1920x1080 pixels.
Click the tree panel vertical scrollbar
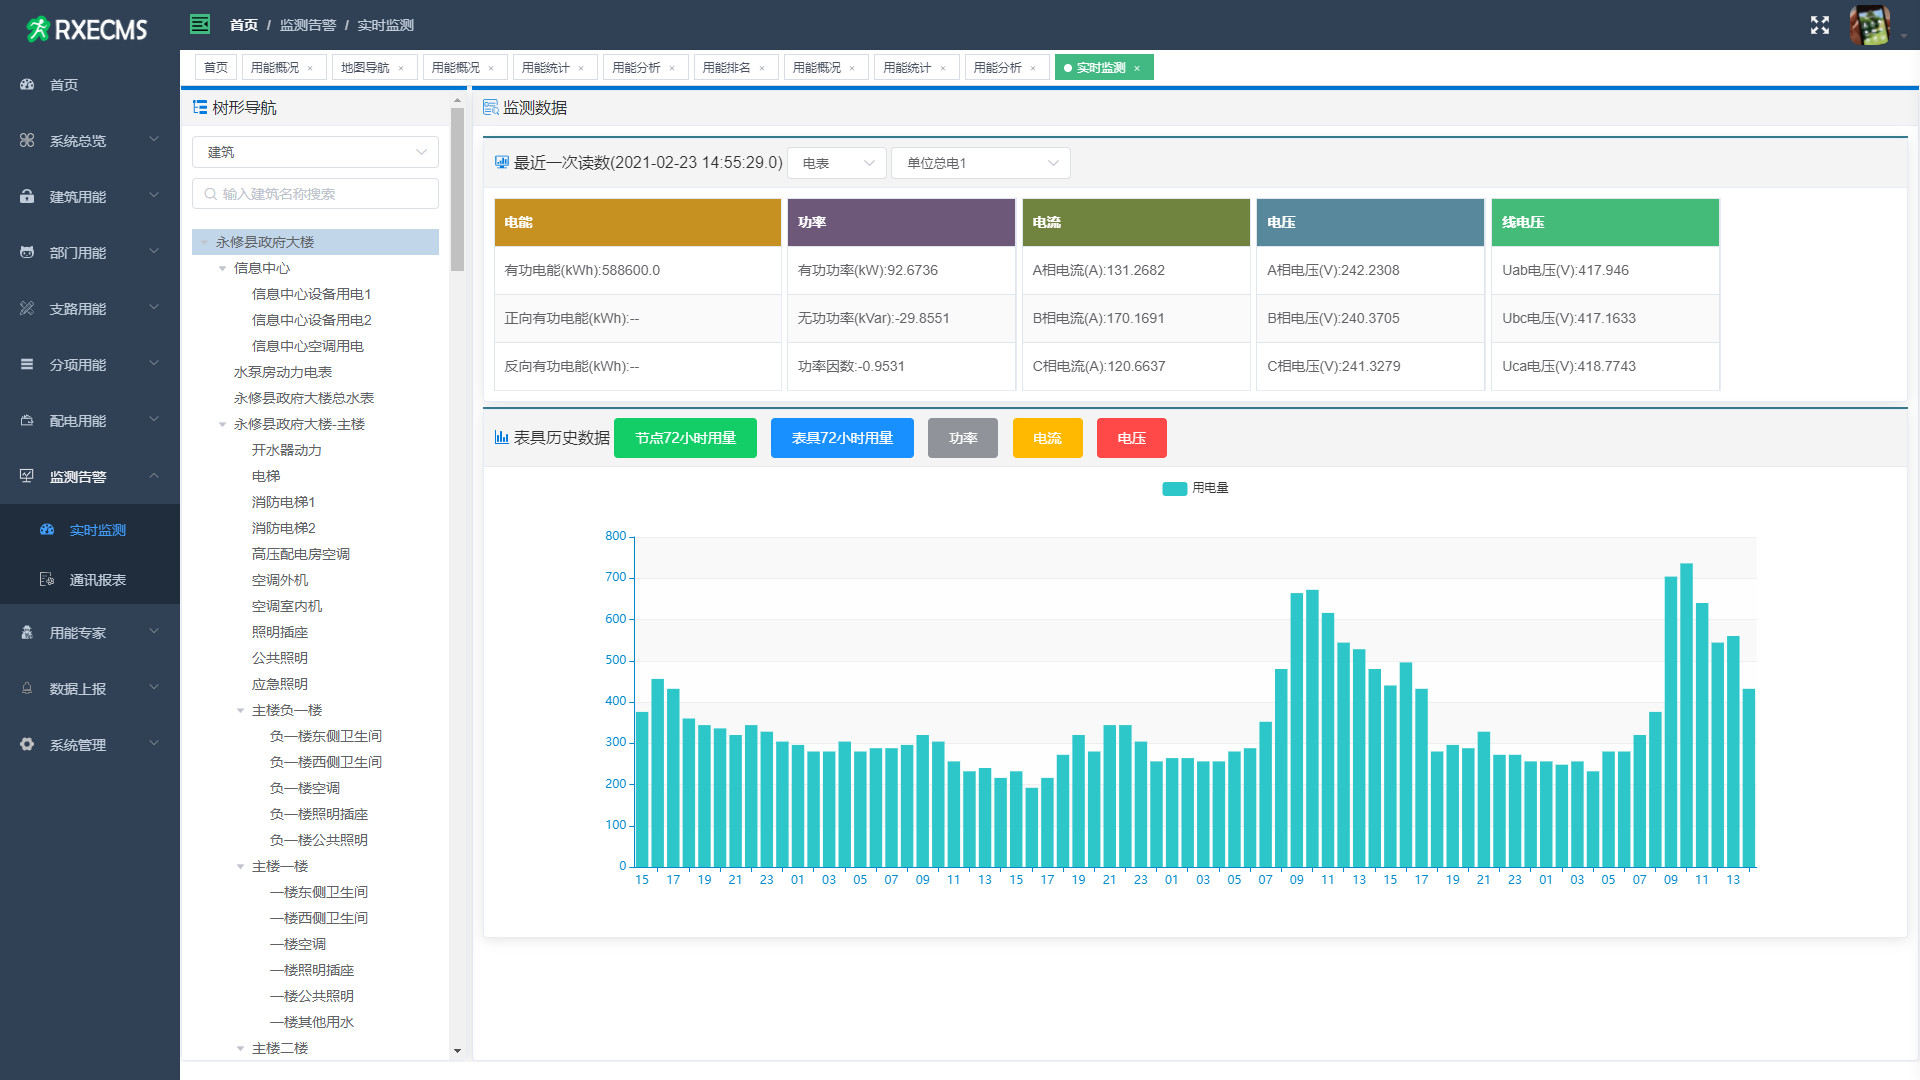click(457, 190)
